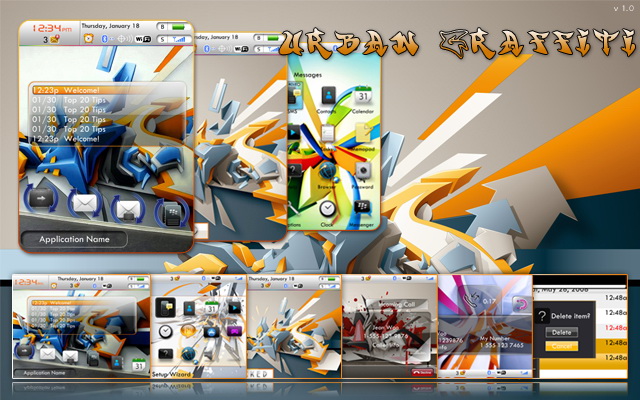Open the first bottom thumbnail with blue graffiti home screen
Image resolution: width=640 pixels, height=400 pixels.
point(81,326)
